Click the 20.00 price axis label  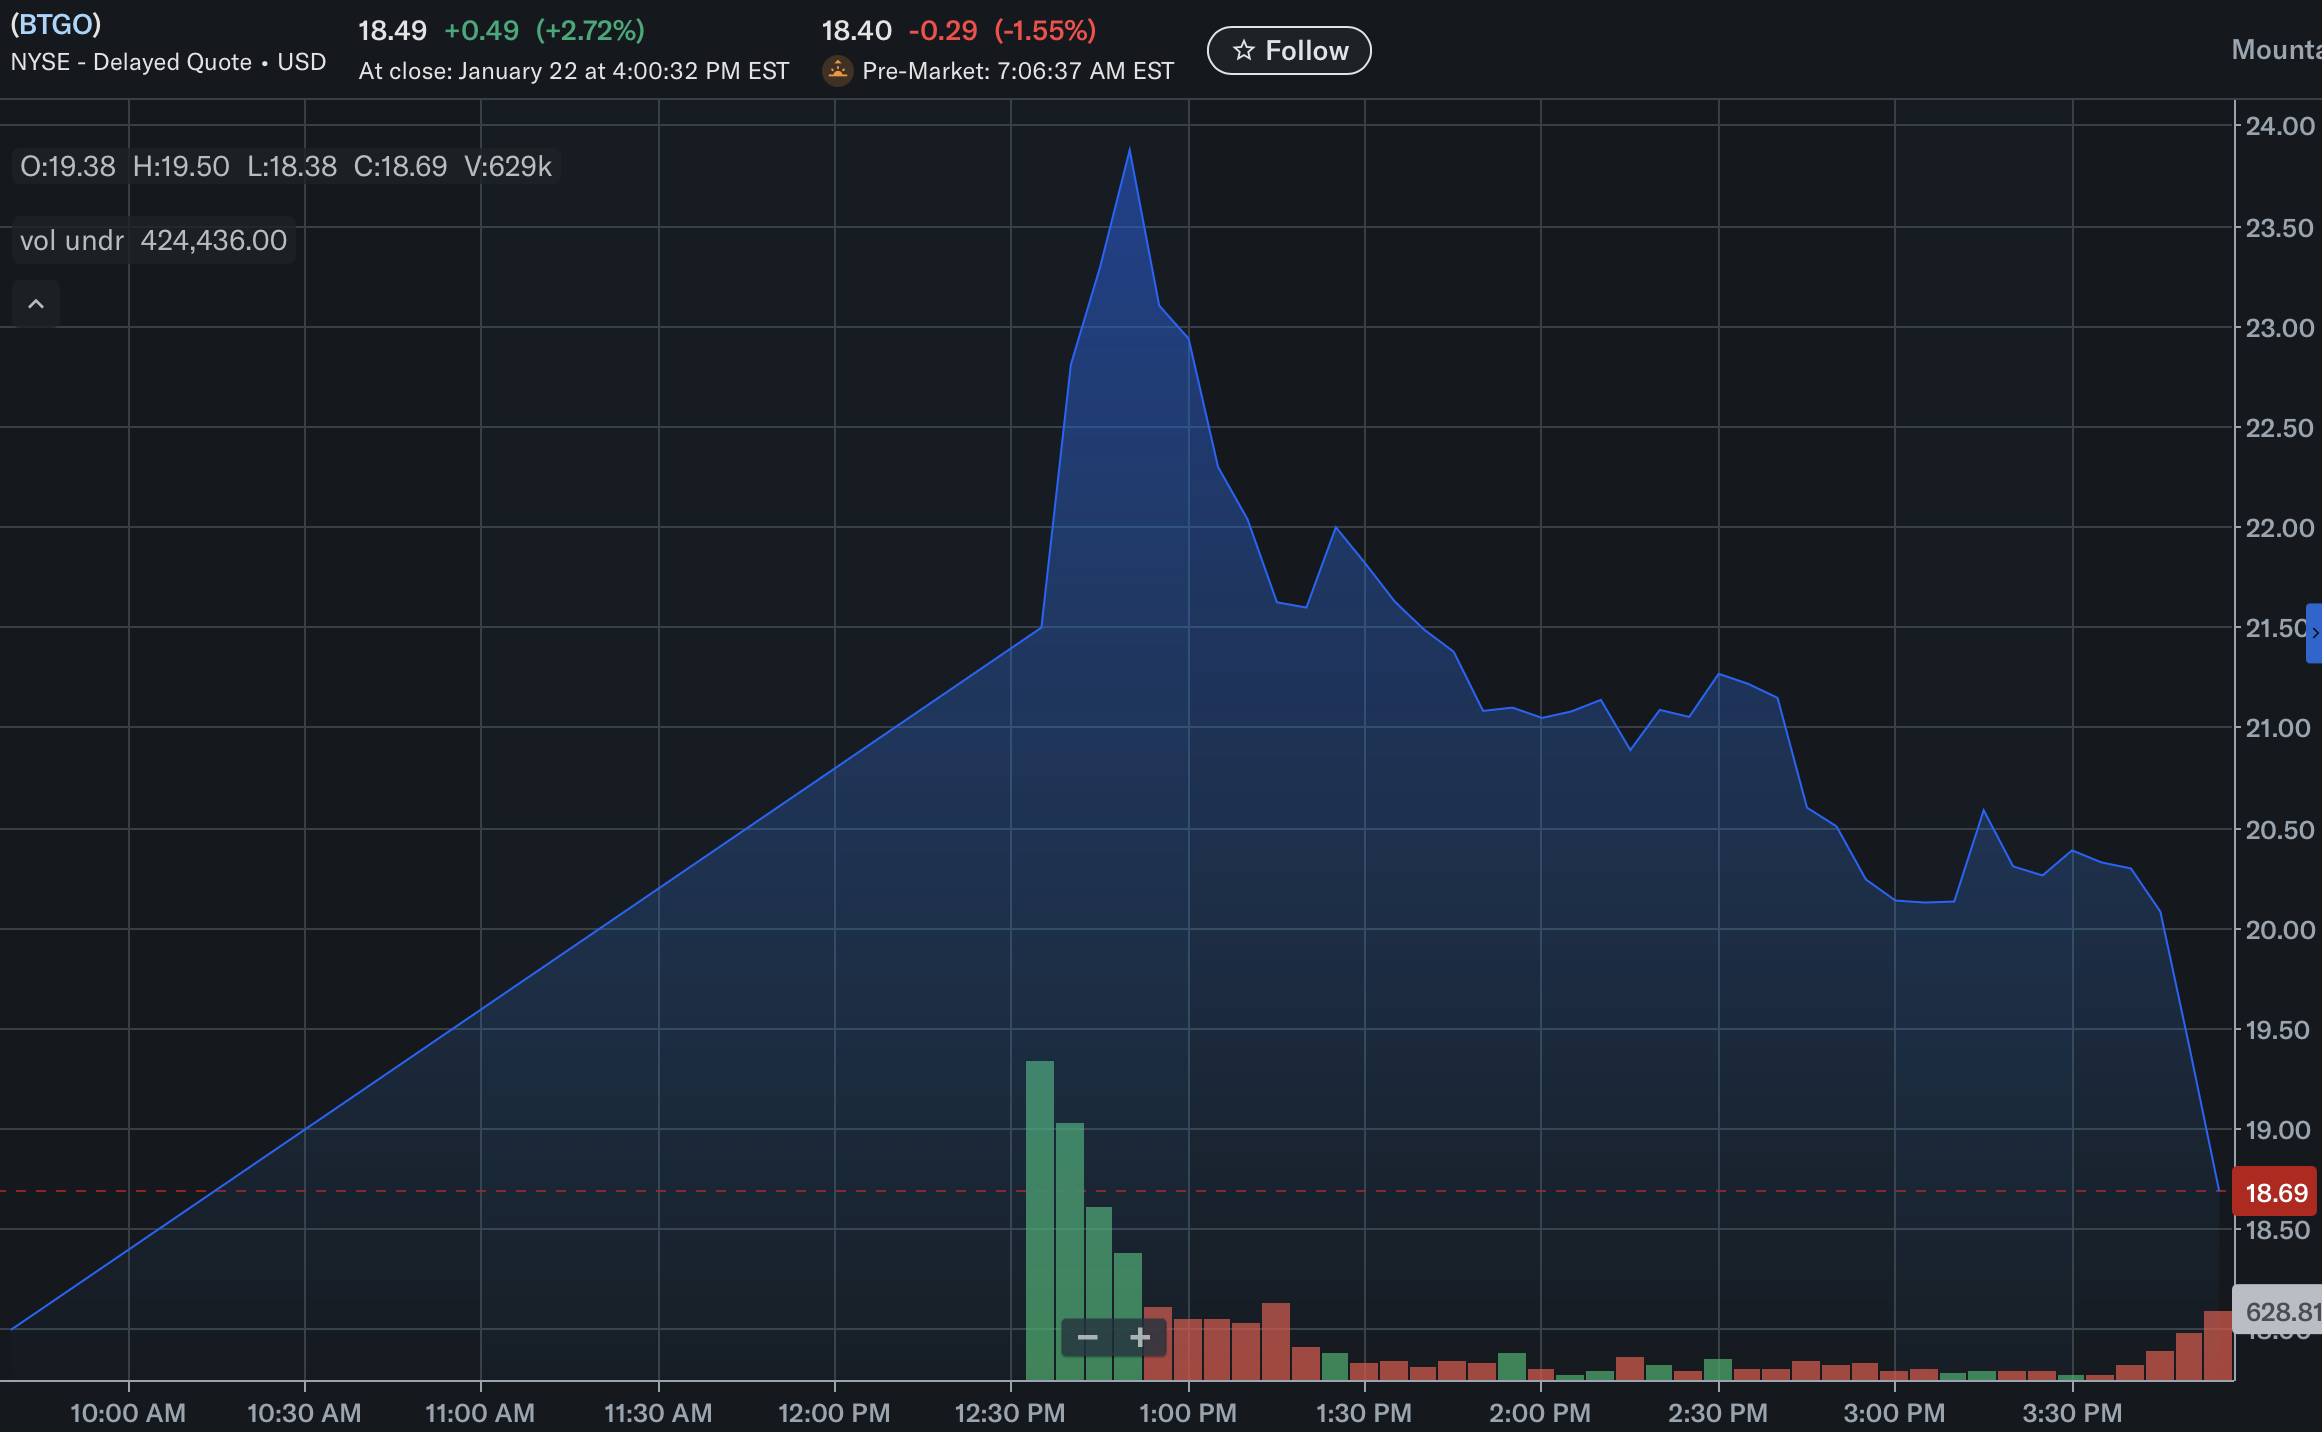[x=2279, y=930]
